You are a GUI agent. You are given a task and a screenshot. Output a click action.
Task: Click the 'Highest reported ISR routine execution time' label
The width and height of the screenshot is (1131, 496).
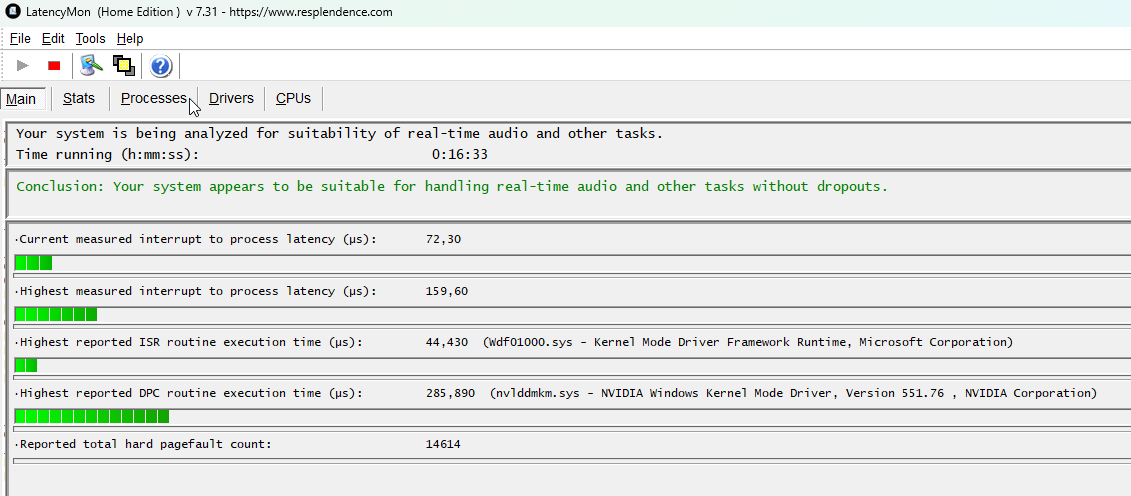click(x=190, y=342)
